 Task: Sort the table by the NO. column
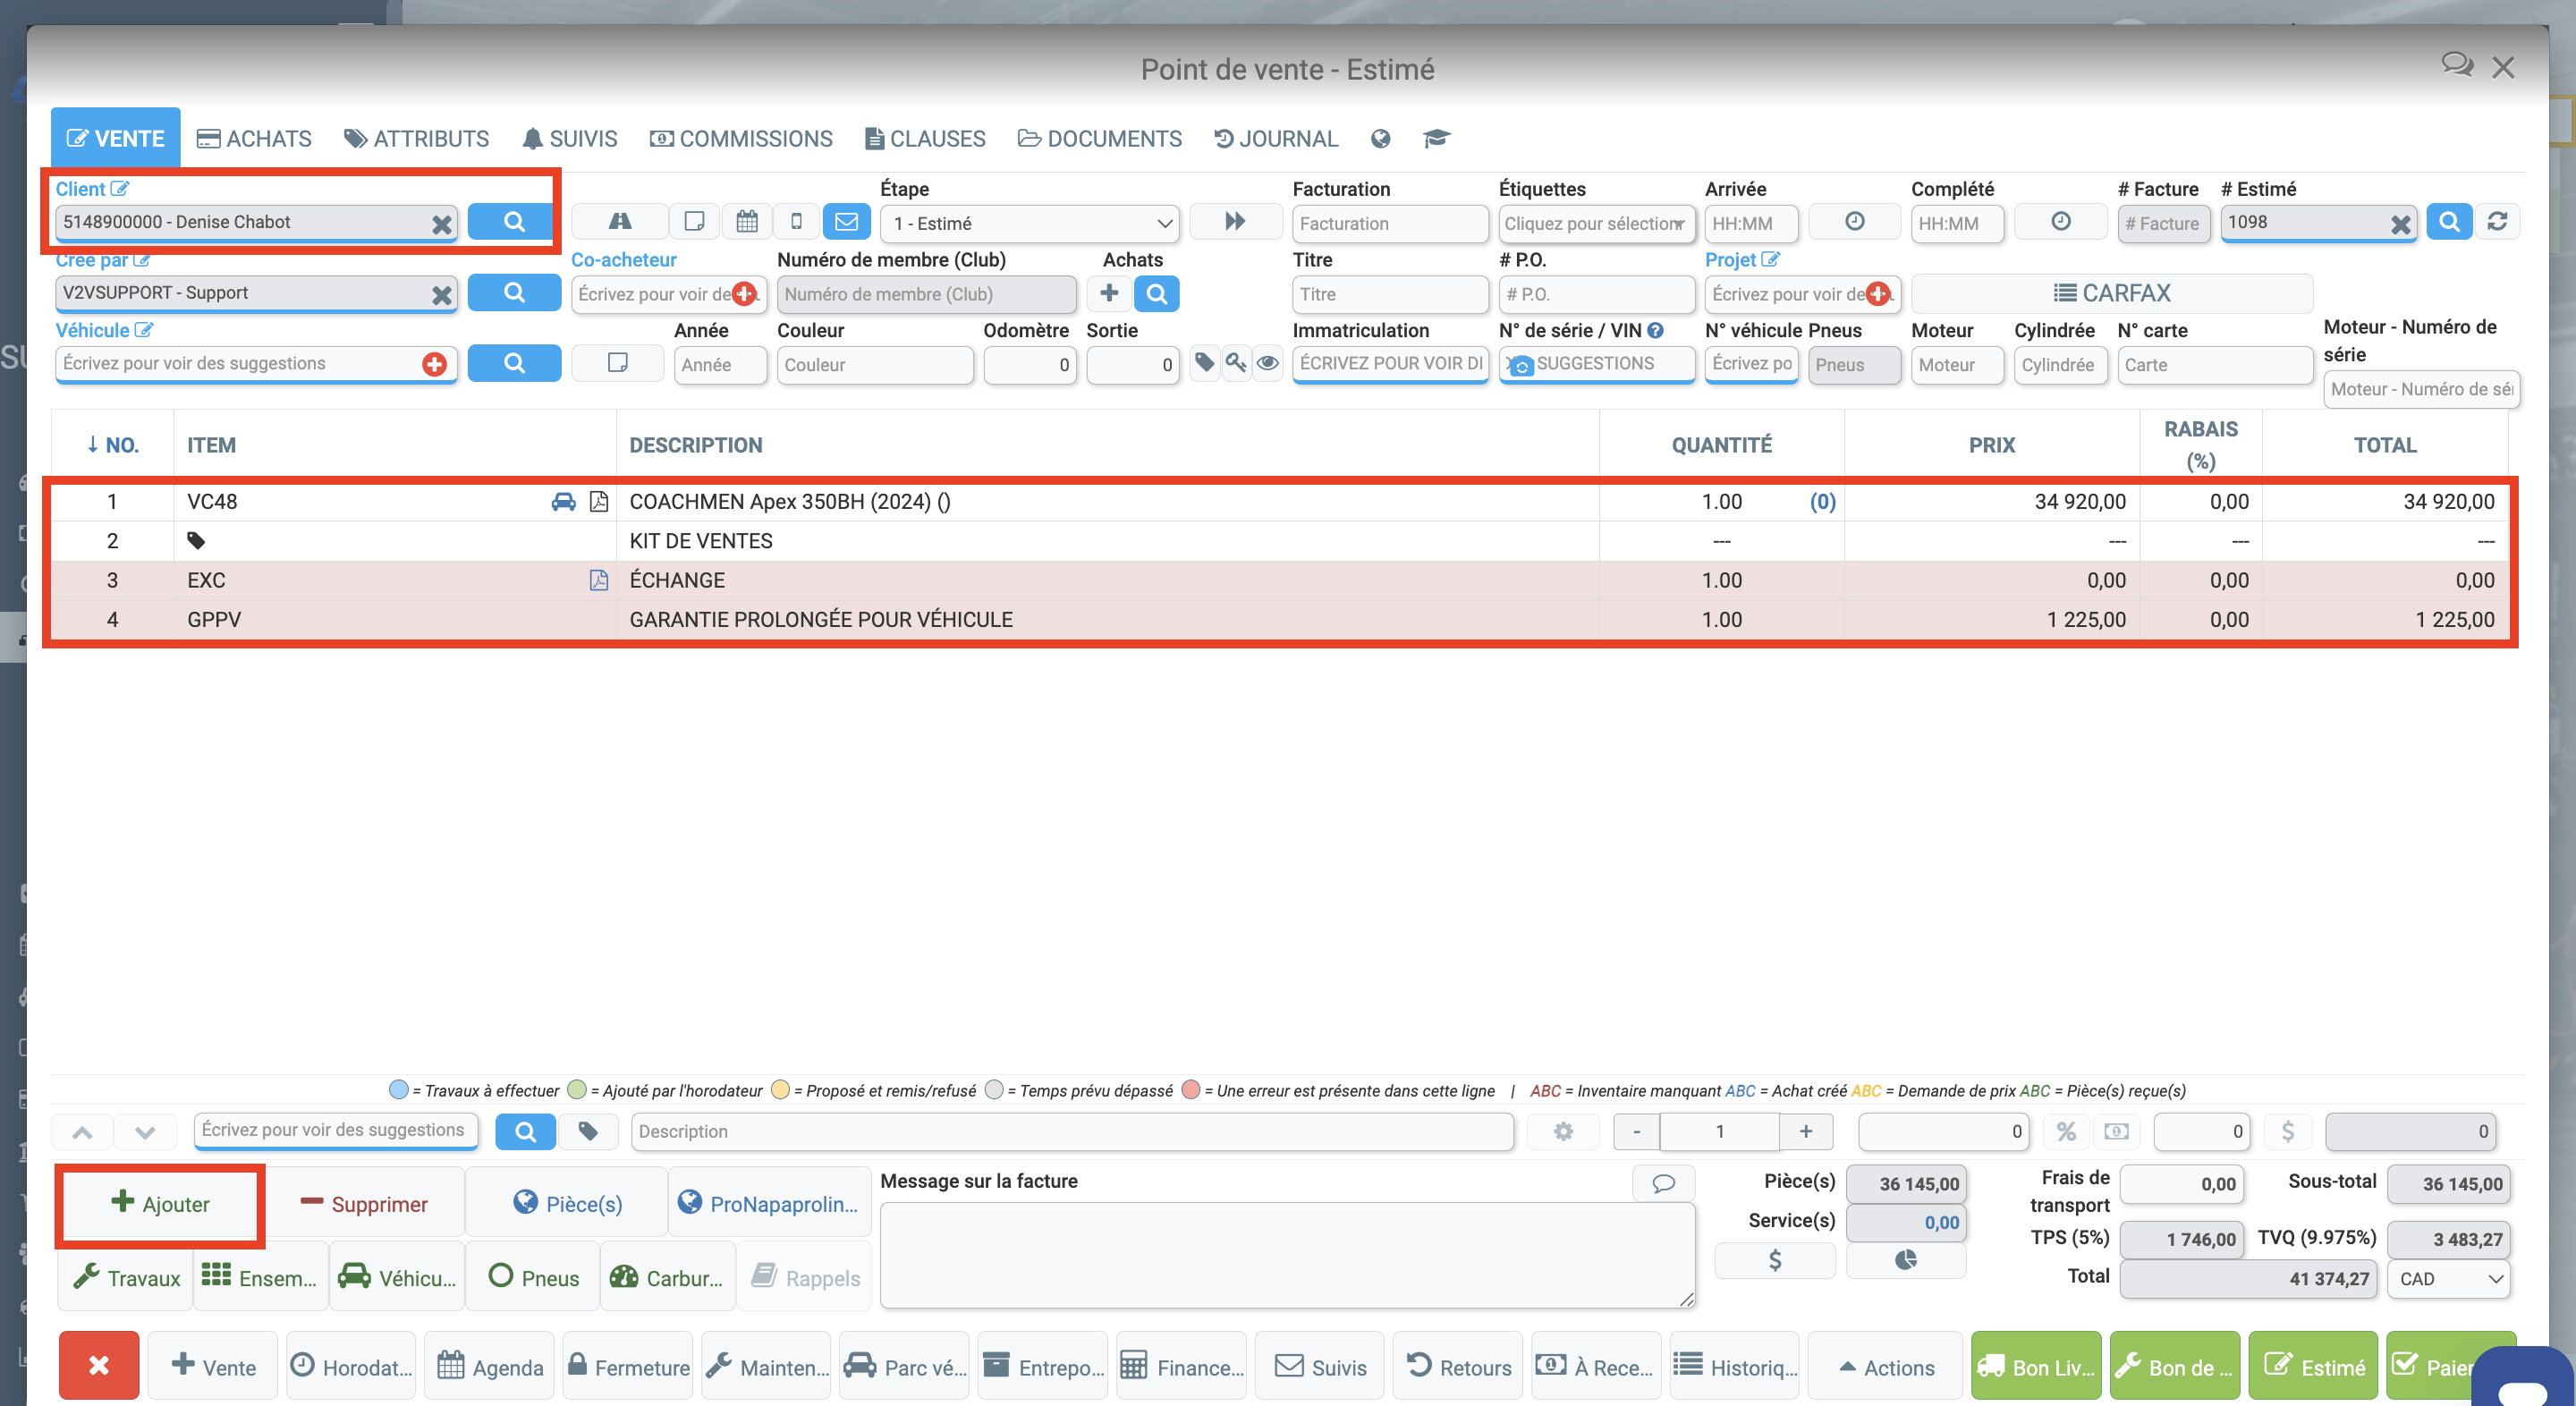[x=112, y=445]
